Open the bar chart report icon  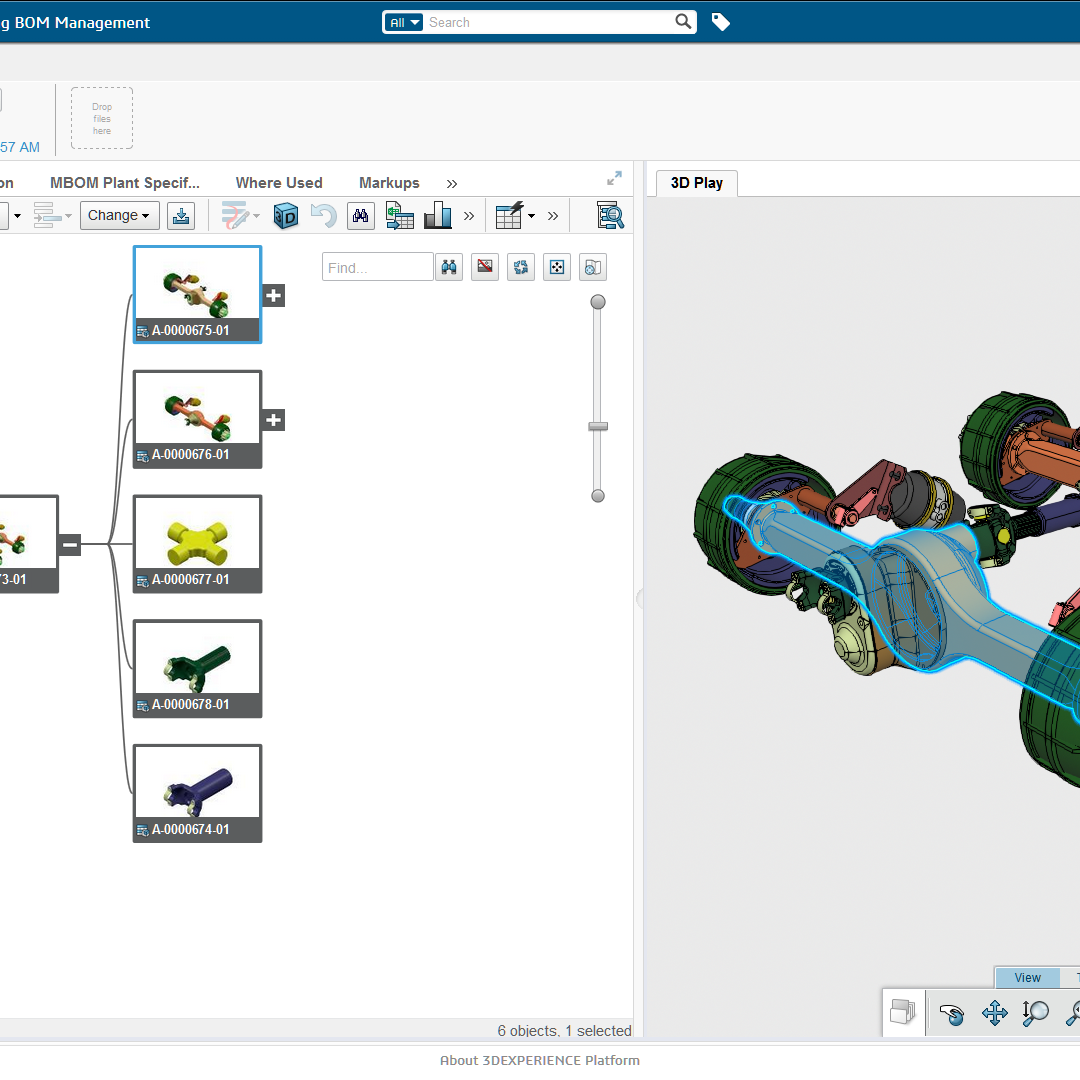pyautogui.click(x=437, y=215)
